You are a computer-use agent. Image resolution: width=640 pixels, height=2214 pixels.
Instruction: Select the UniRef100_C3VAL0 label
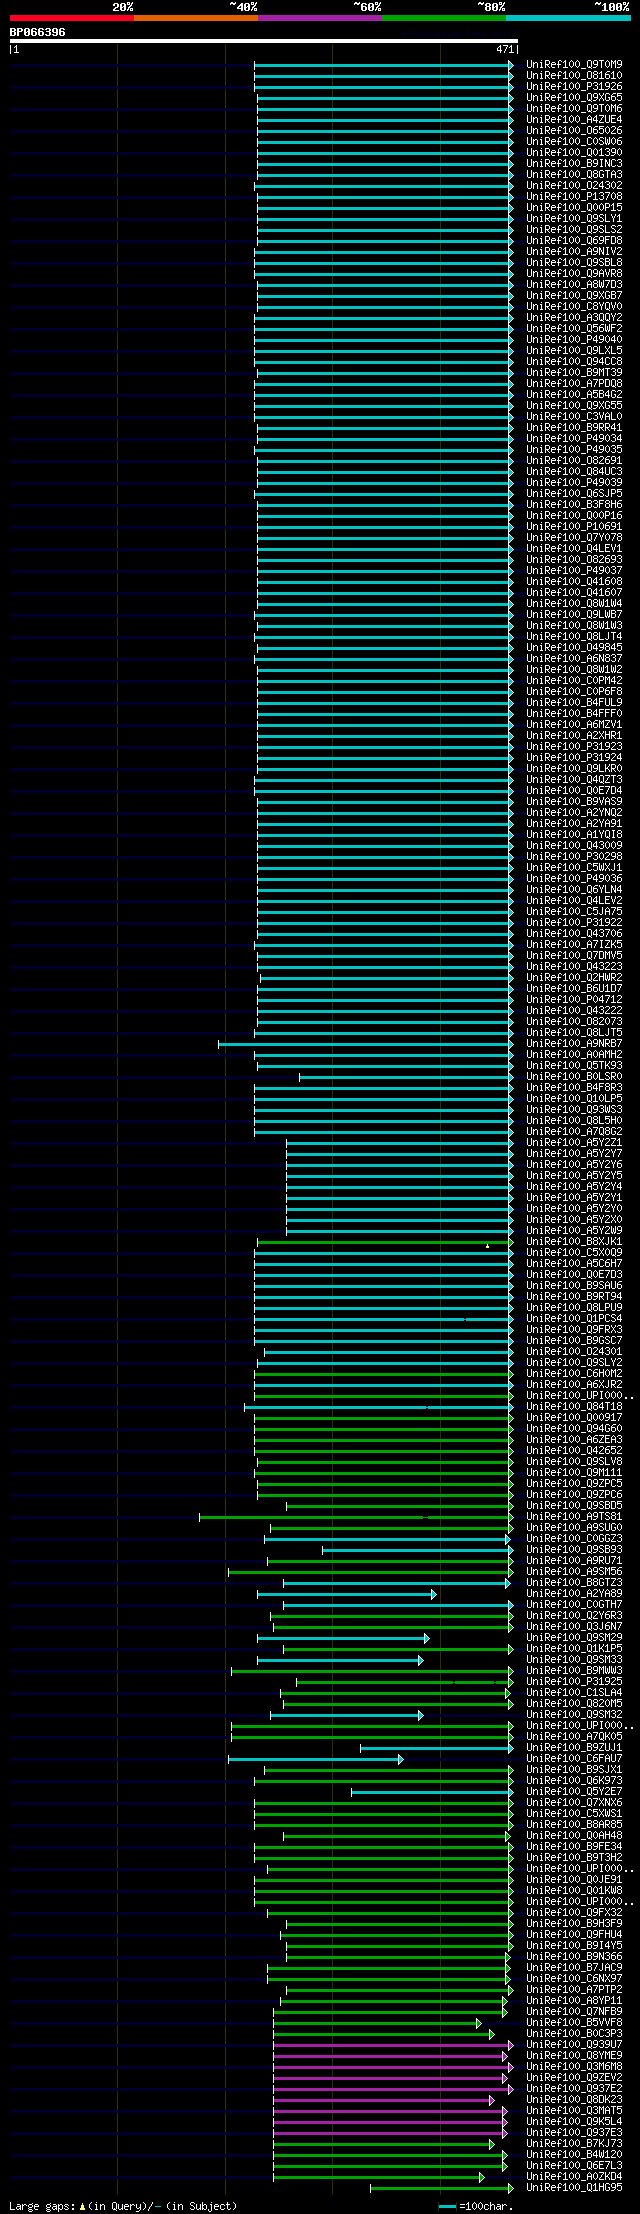point(574,417)
